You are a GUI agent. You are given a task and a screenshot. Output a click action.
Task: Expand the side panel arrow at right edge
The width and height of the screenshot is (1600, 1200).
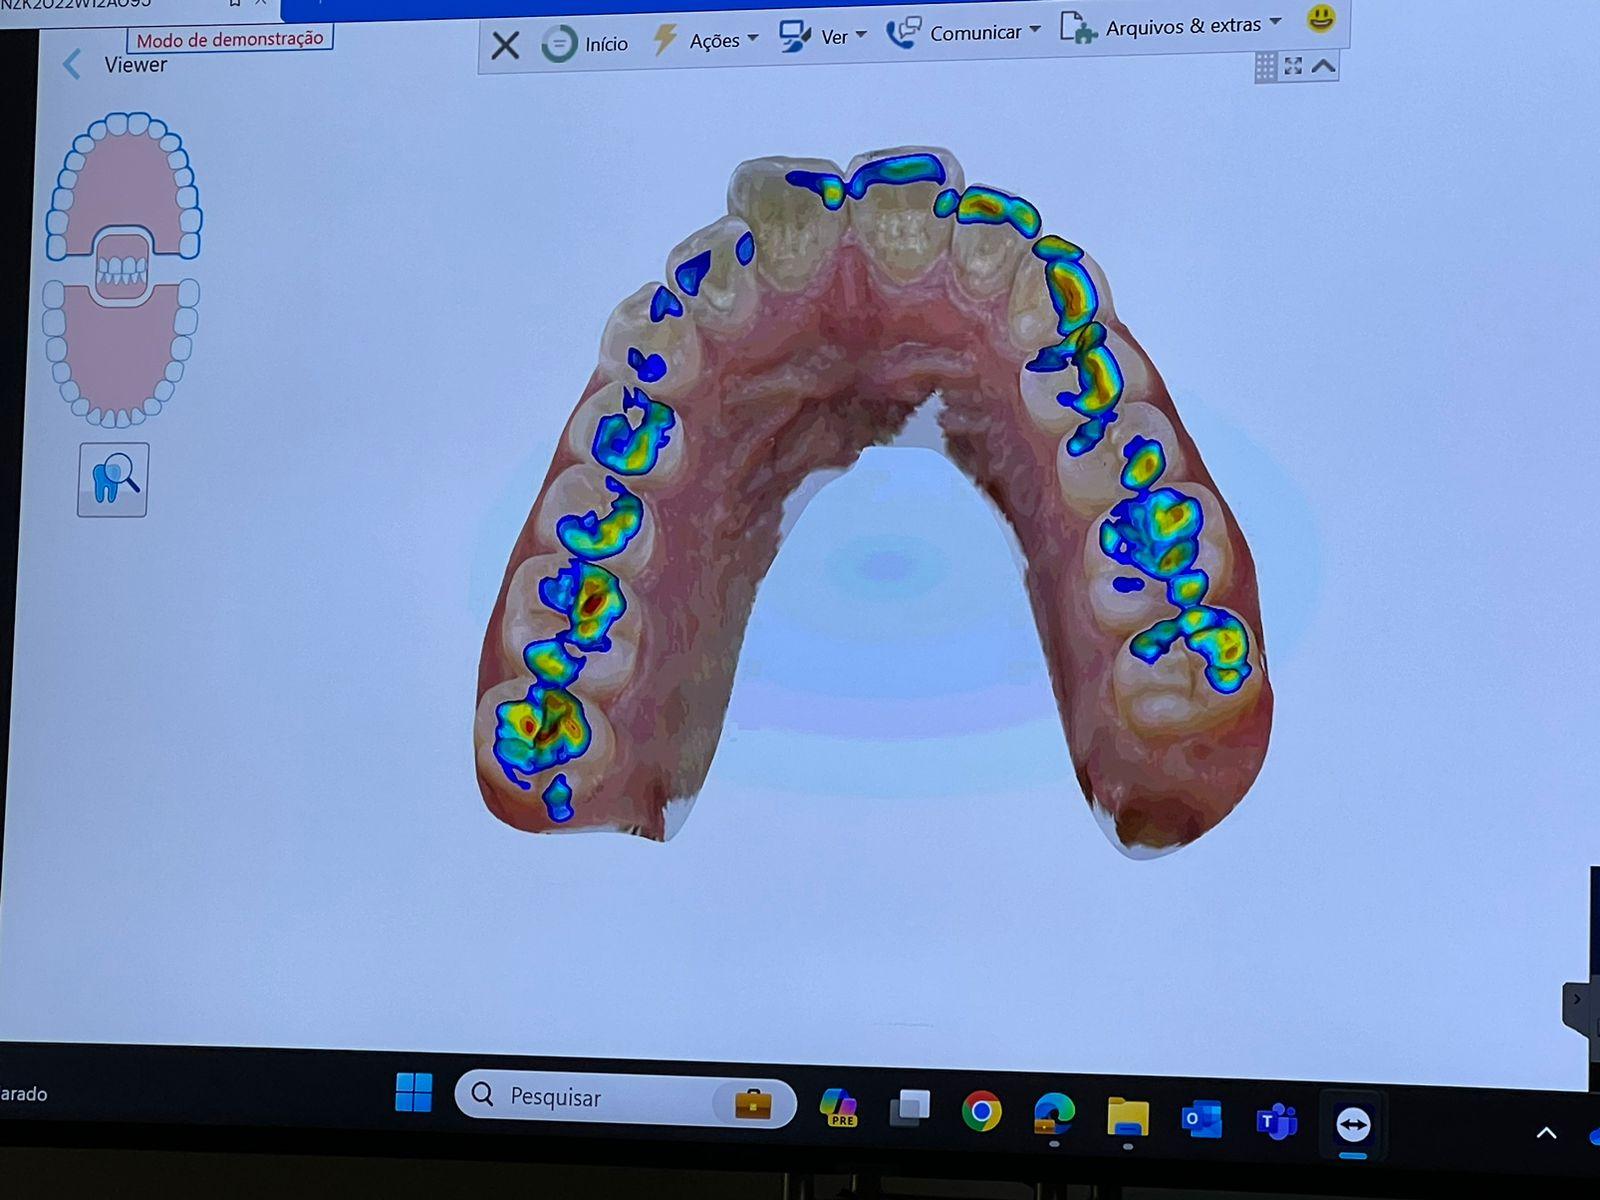click(1577, 999)
